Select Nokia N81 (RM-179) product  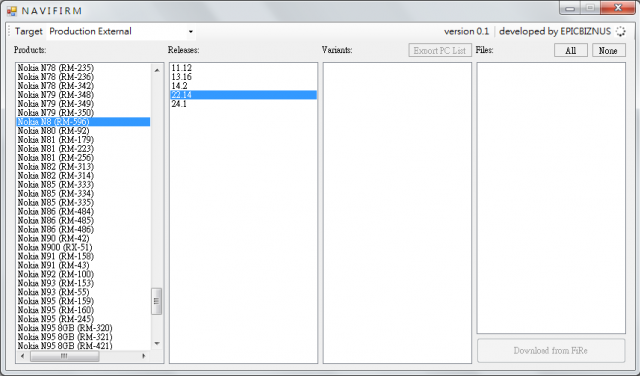[83, 140]
